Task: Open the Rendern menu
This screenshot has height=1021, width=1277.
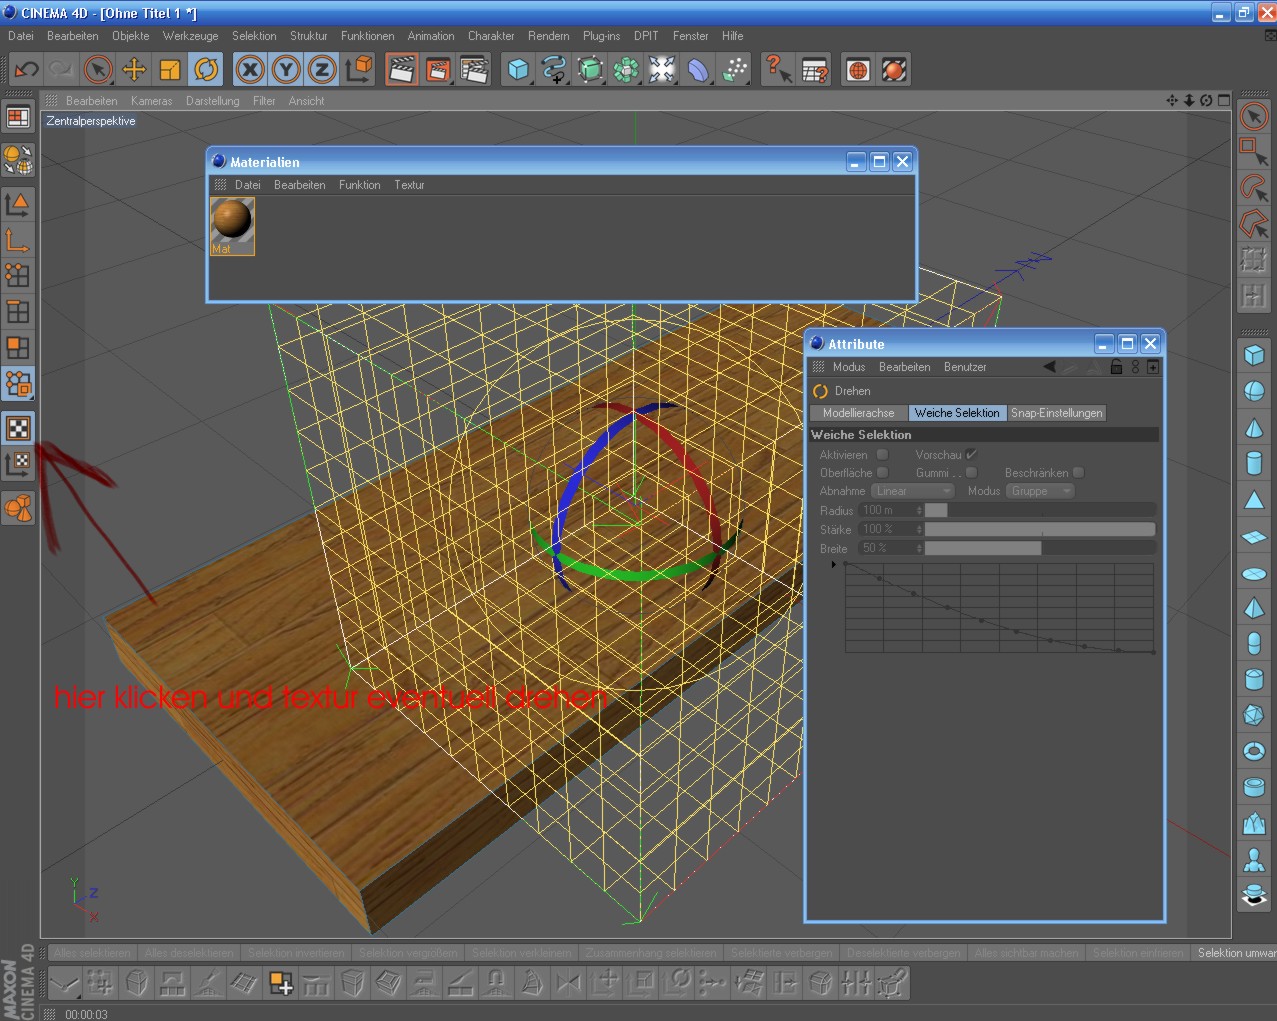Action: pos(548,36)
